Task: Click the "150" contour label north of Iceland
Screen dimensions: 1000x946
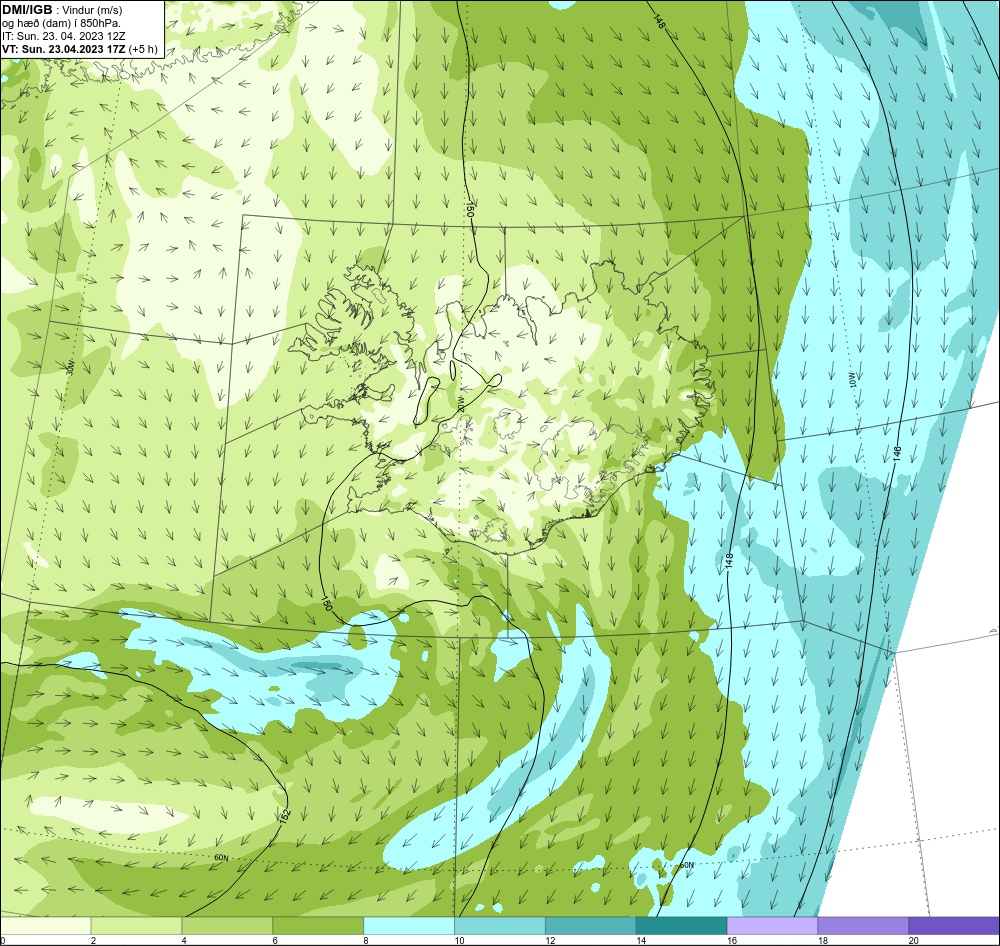Action: (x=470, y=211)
